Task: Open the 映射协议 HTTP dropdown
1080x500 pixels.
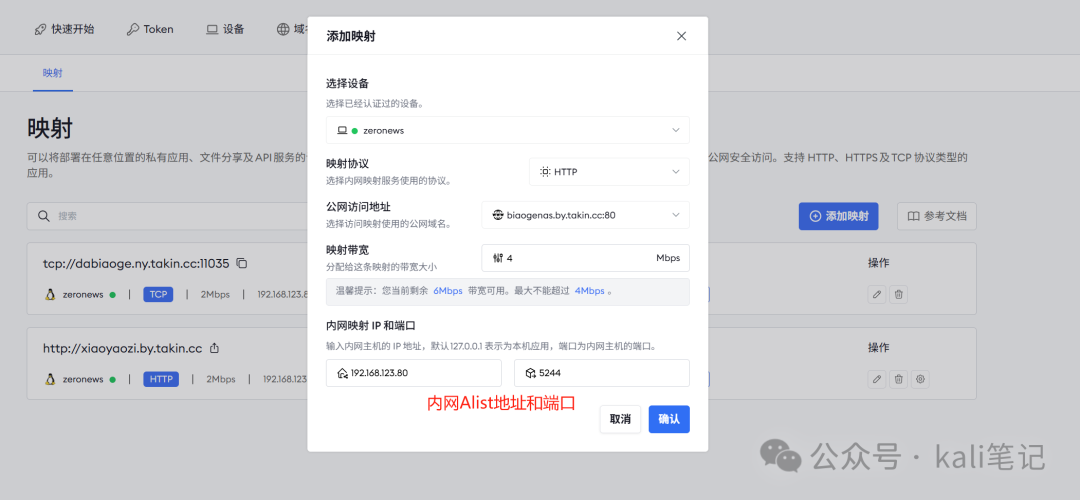Action: (608, 172)
